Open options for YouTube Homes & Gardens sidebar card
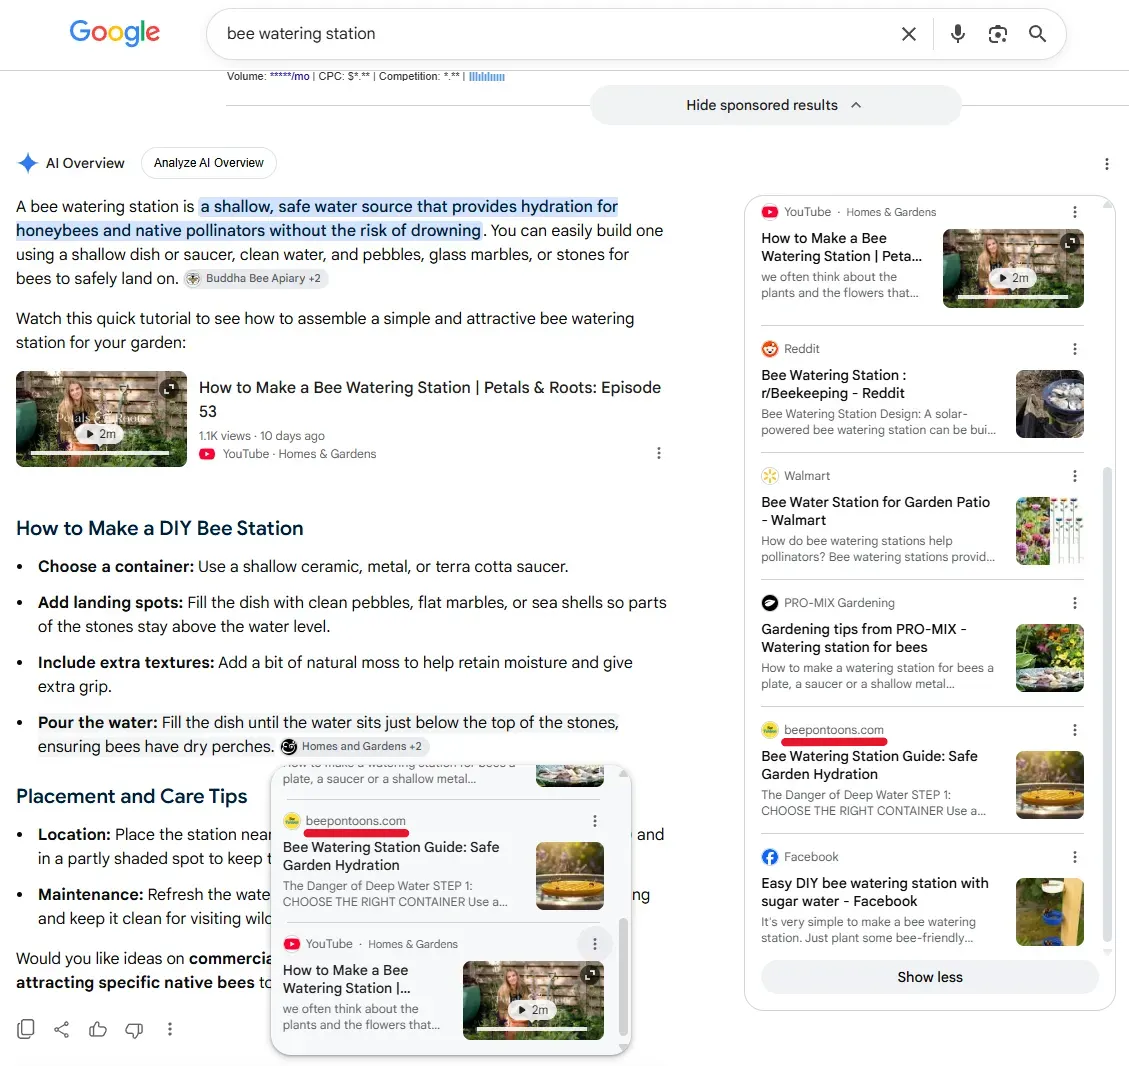Image resolution: width=1129 pixels, height=1066 pixels. pos(1075,212)
